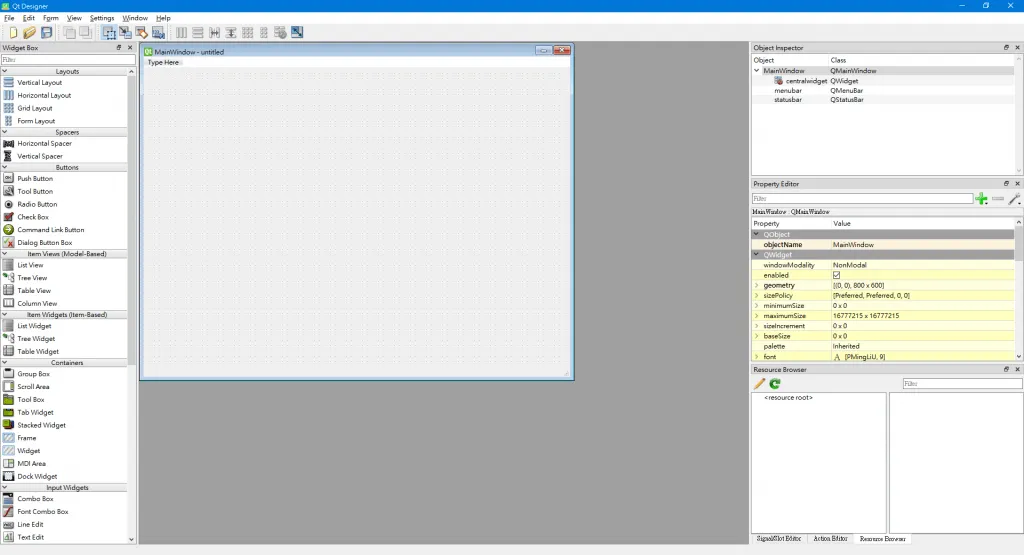Switch to Edit Signals/Slots mode icon
The height and width of the screenshot is (555, 1024).
[x=126, y=33]
